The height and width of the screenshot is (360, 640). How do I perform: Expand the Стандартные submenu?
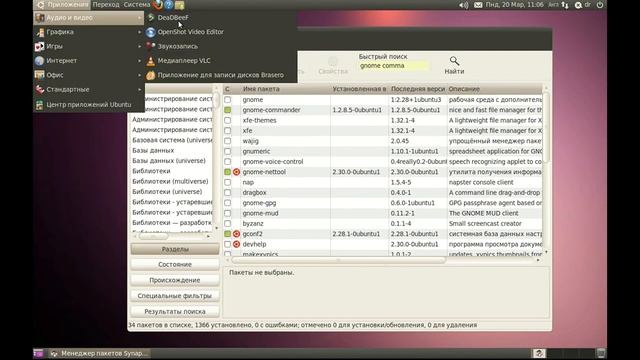point(89,89)
